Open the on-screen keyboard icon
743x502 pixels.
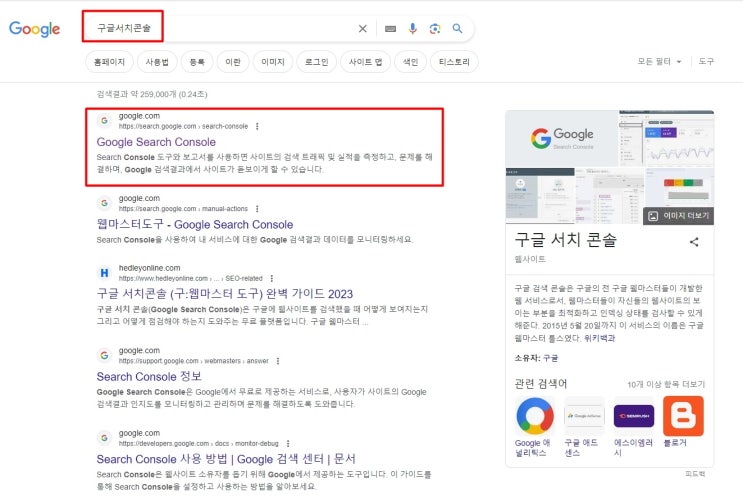[390, 29]
